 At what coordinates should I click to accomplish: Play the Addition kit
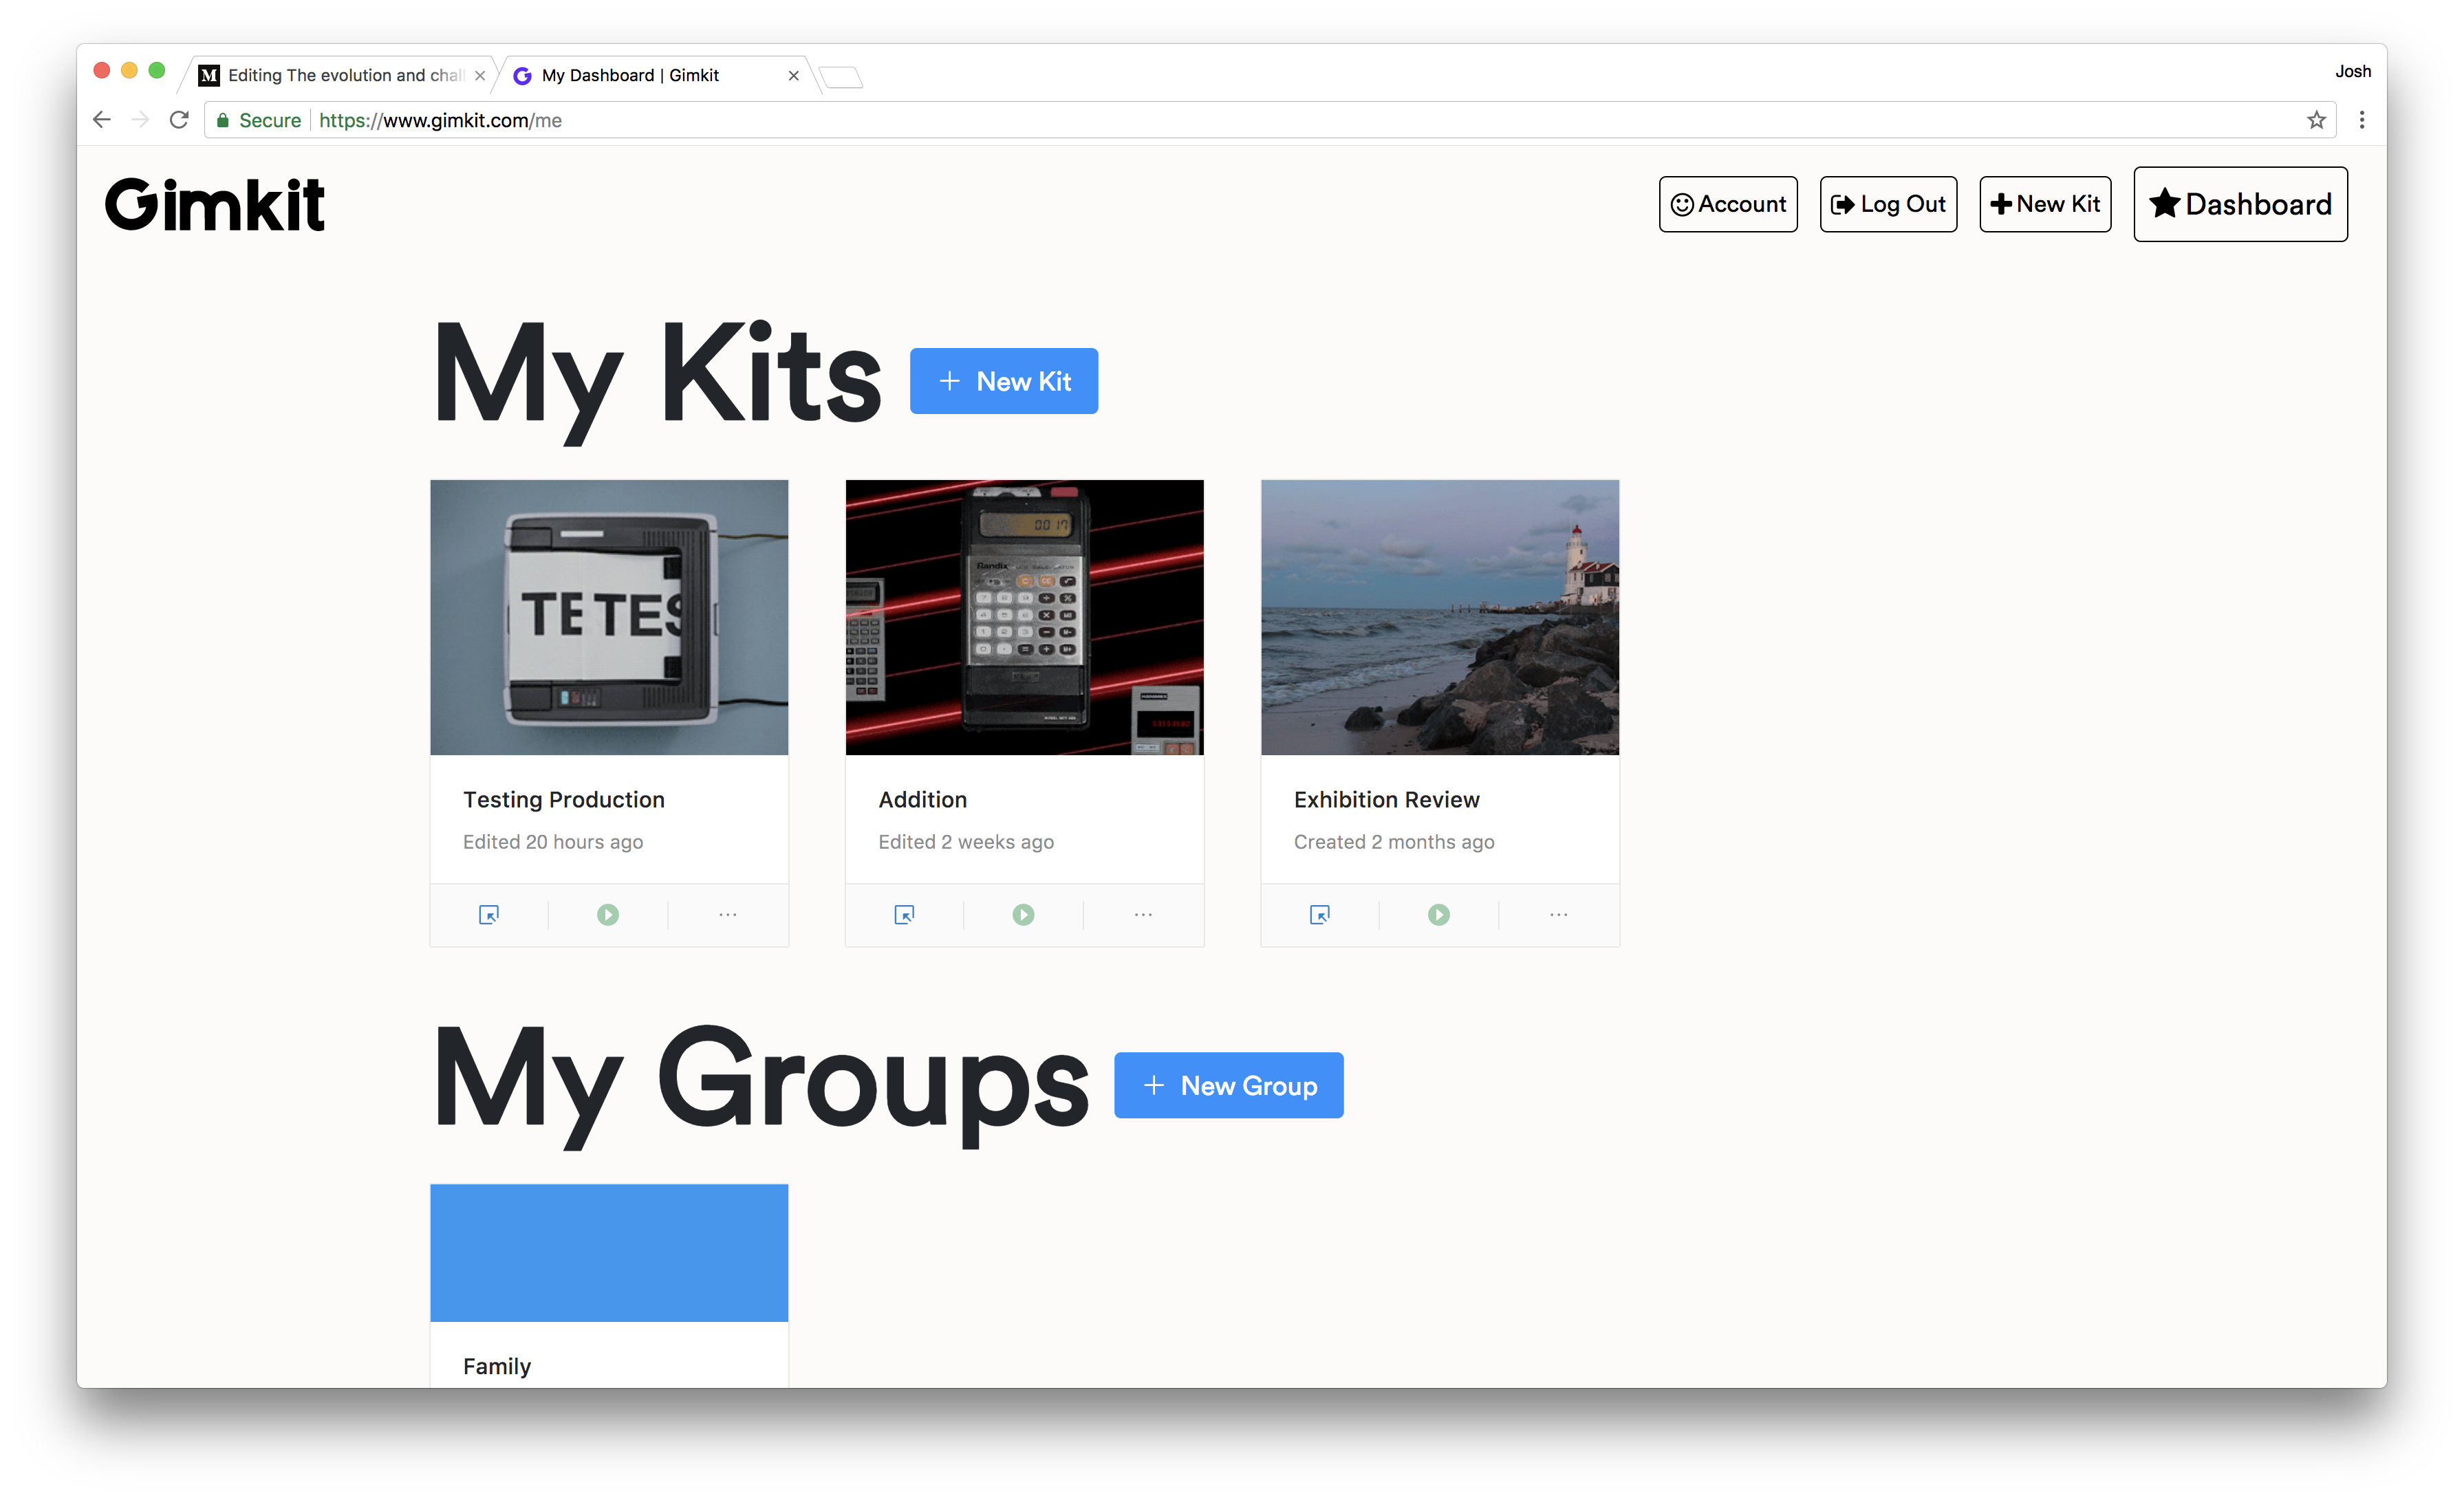coord(1023,914)
